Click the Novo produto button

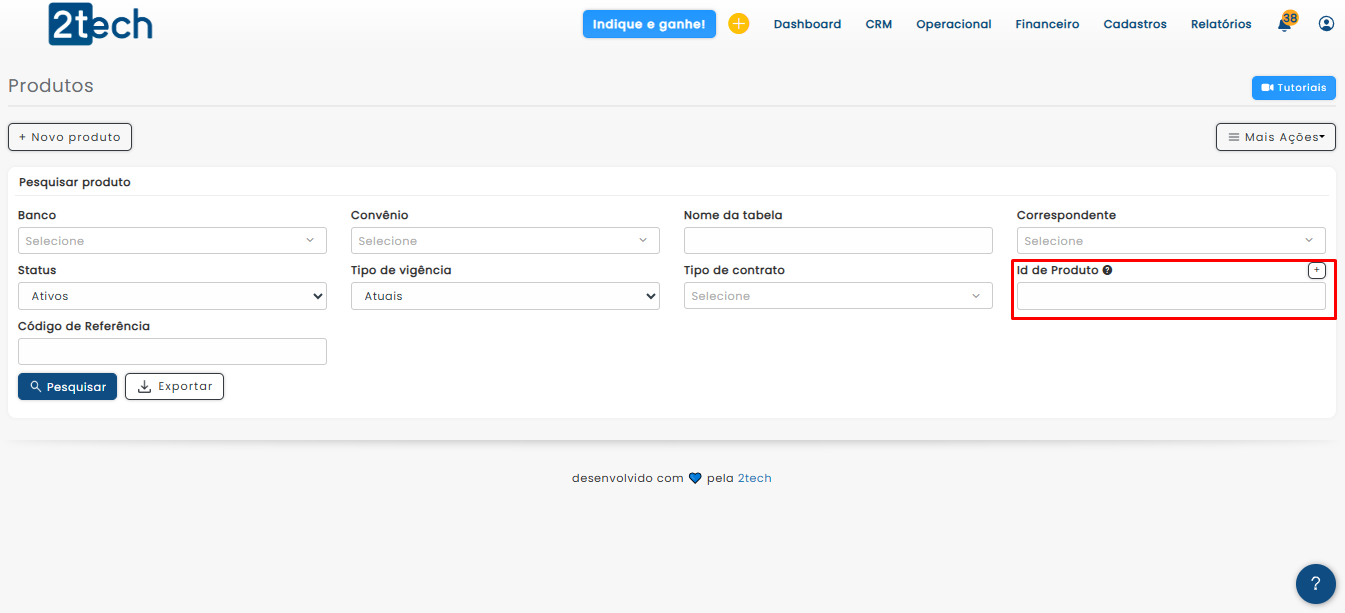(70, 137)
